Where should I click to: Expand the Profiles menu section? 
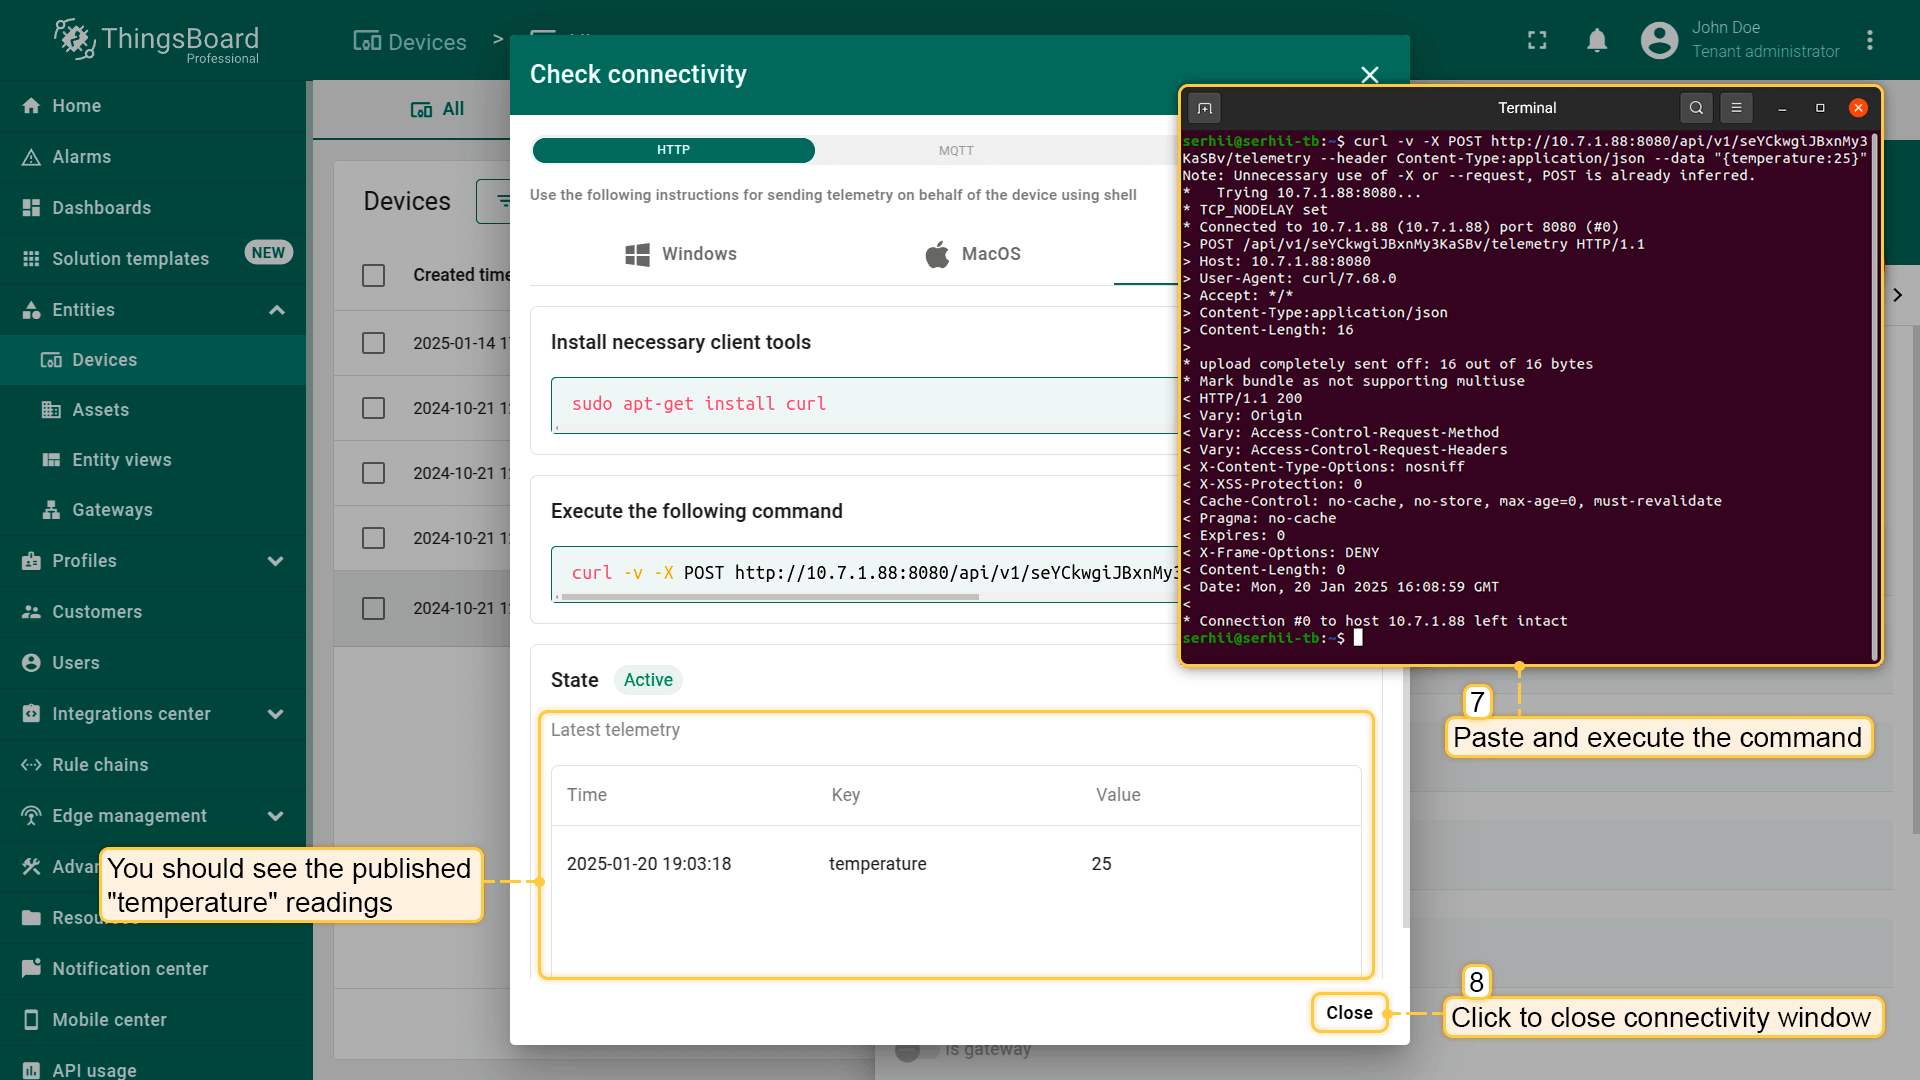coord(275,561)
